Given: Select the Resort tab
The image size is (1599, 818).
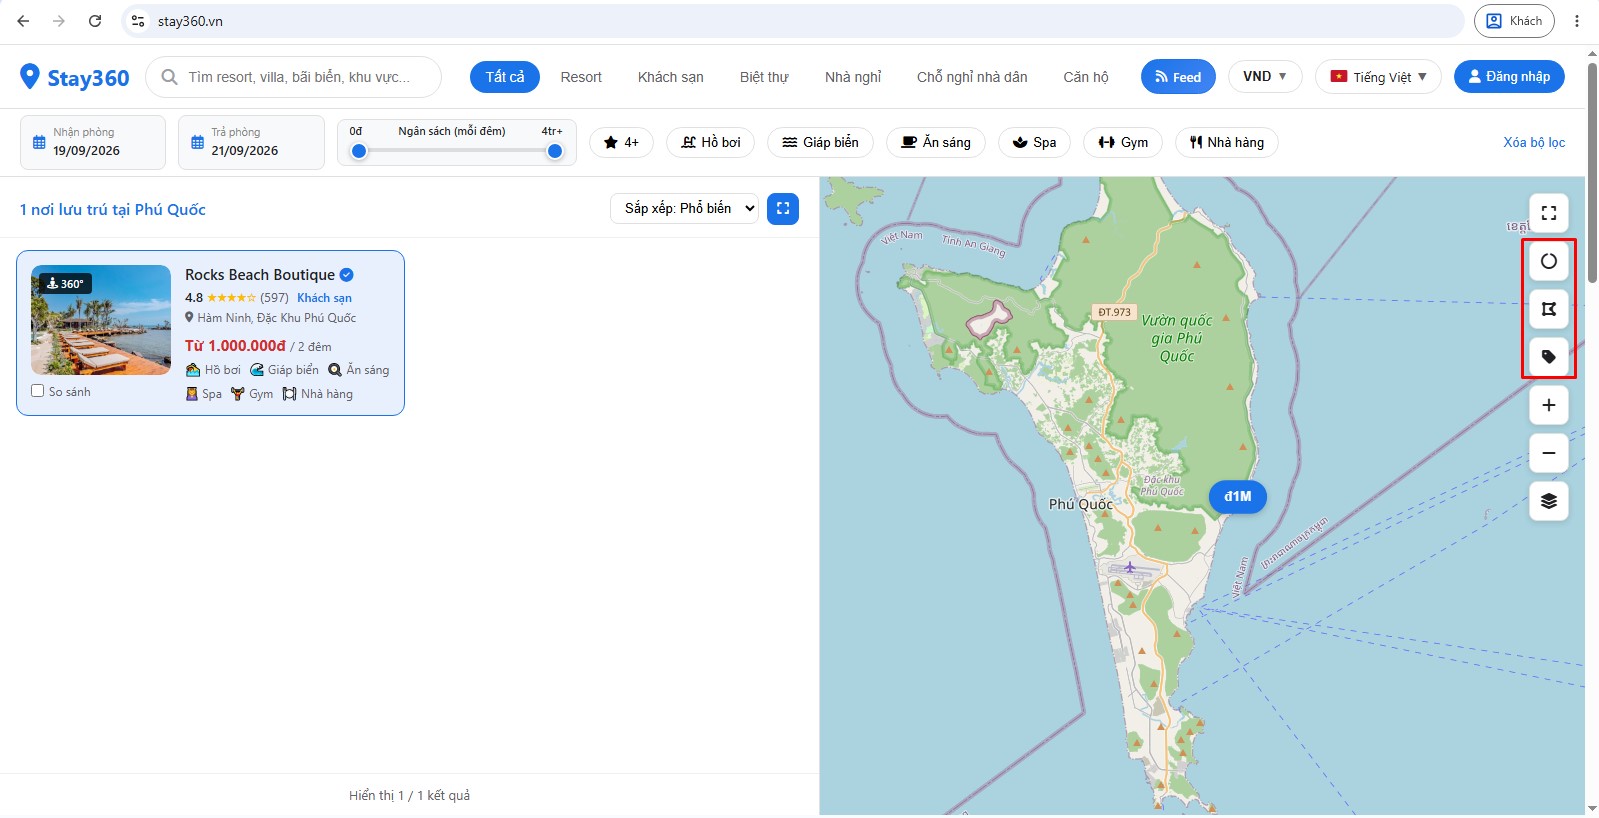Looking at the screenshot, I should [x=581, y=77].
